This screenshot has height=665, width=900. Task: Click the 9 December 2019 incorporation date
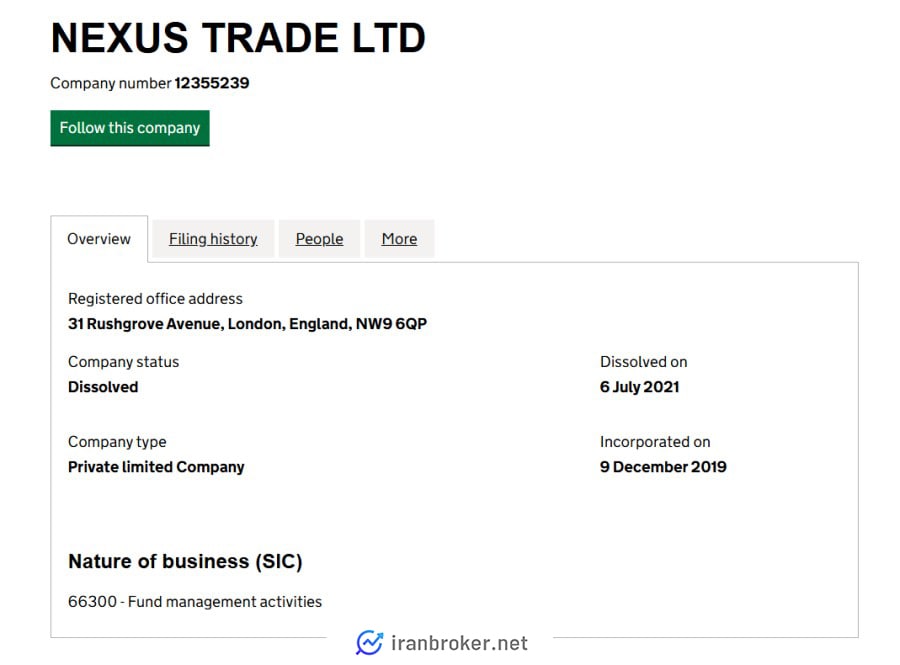click(x=663, y=467)
